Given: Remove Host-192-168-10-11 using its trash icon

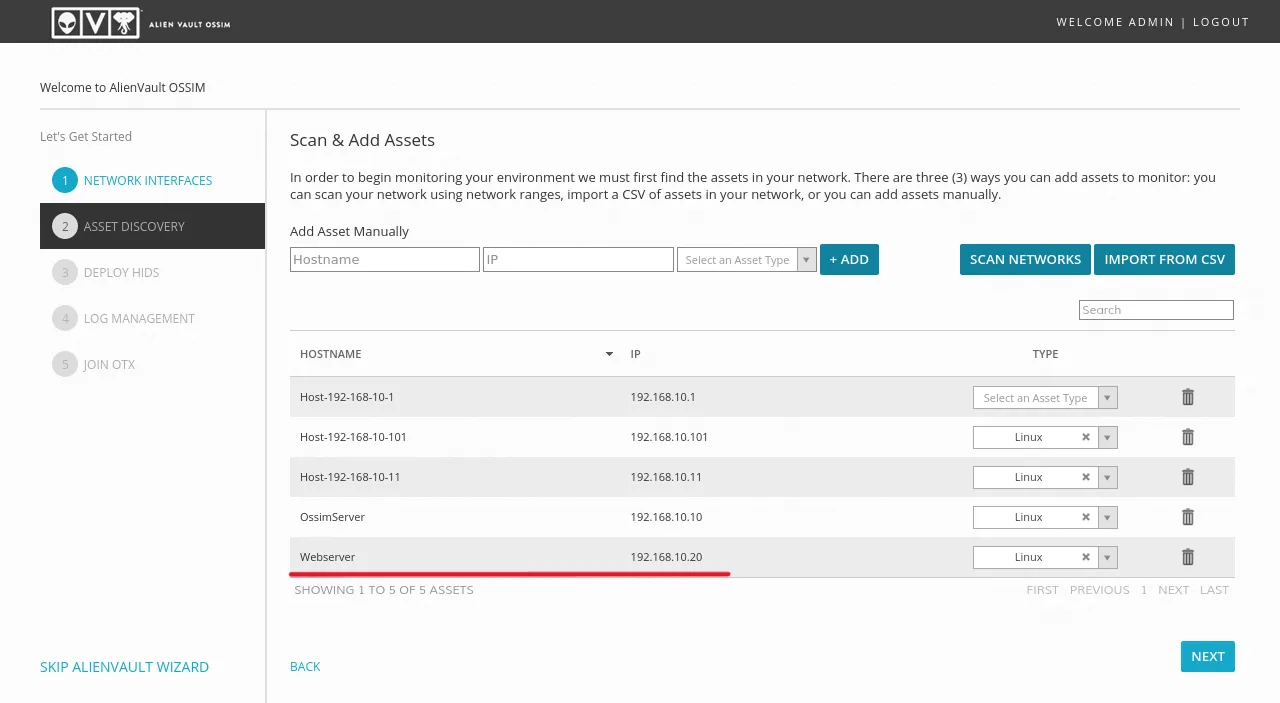Looking at the screenshot, I should click(x=1187, y=477).
